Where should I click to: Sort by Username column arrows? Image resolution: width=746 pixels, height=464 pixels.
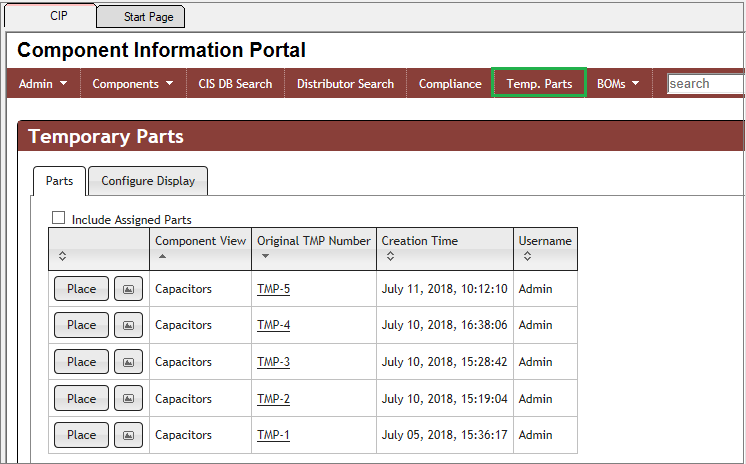[526, 256]
